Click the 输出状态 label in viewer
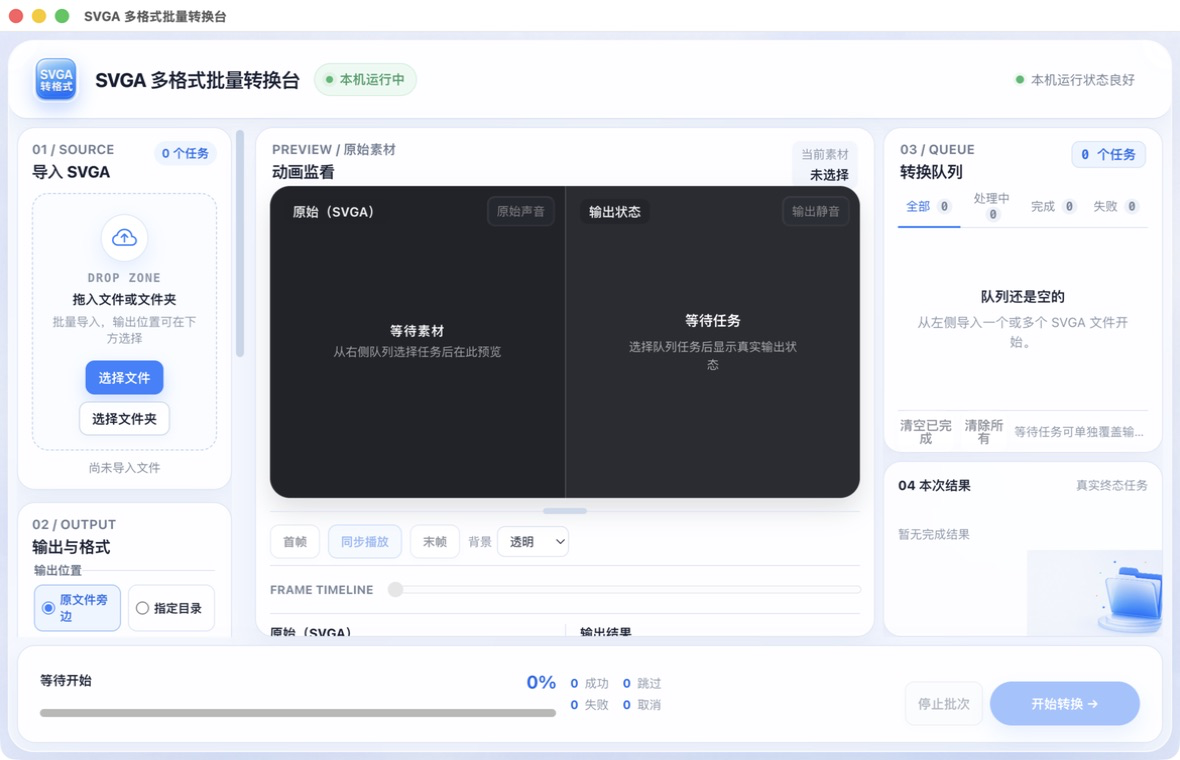This screenshot has height=760, width=1180. 615,211
